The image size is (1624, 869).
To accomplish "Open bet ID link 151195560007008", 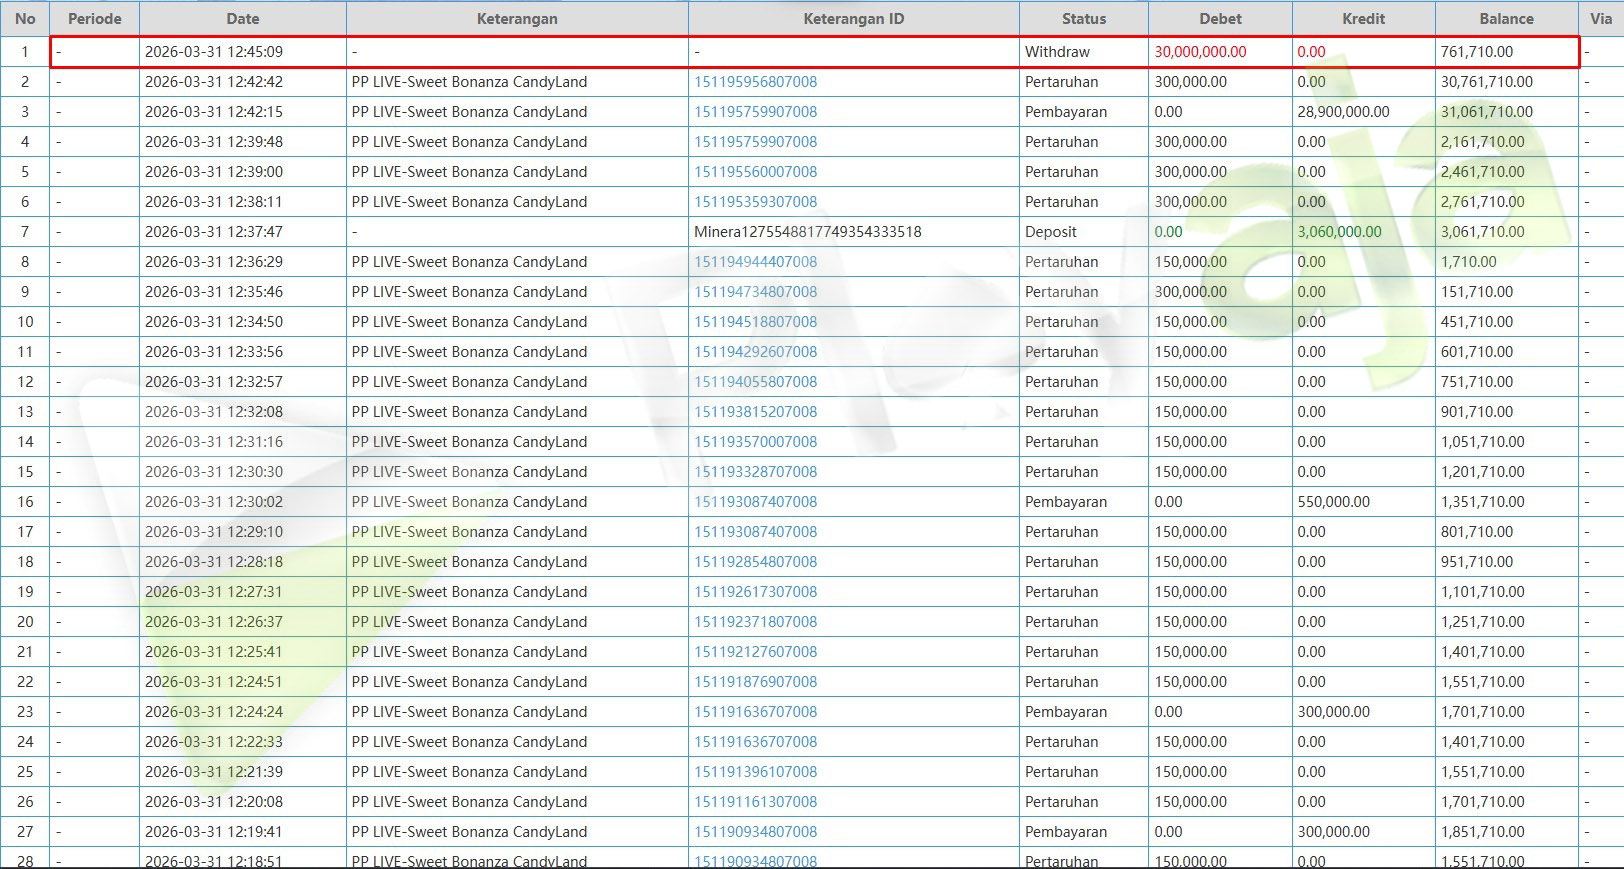I will pyautogui.click(x=755, y=172).
